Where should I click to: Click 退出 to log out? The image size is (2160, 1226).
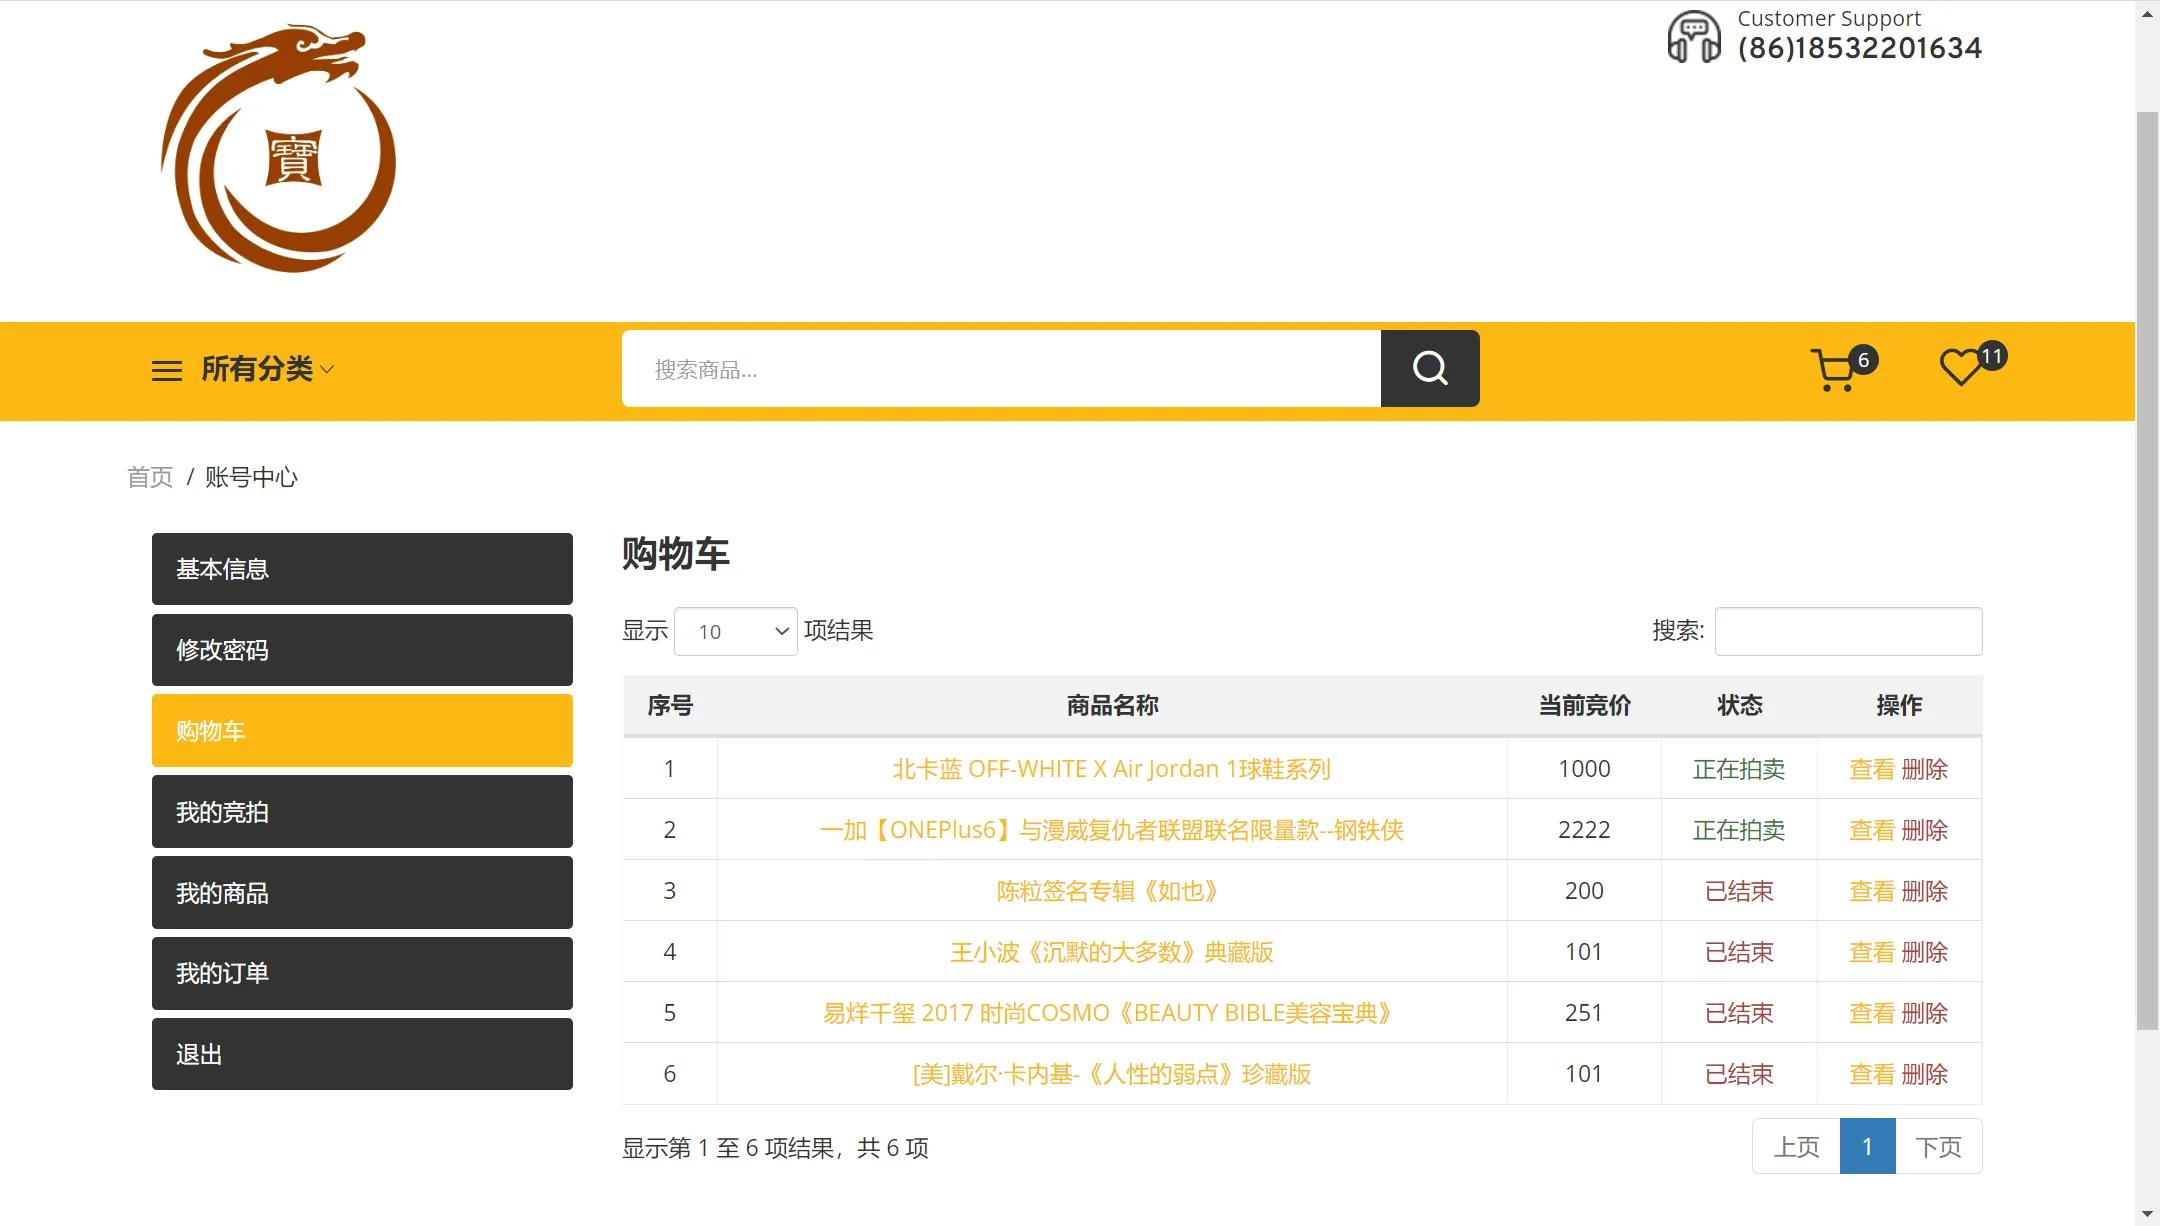361,1054
